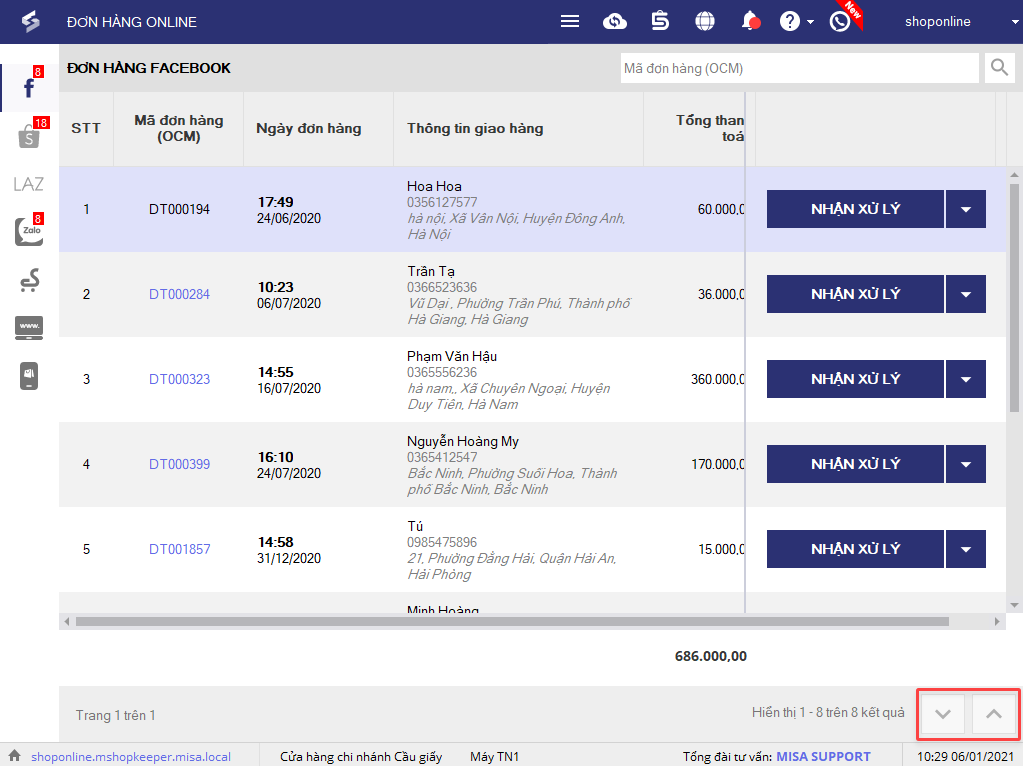Open the phone support icon marked New
This screenshot has height=766, width=1023.
(840, 21)
